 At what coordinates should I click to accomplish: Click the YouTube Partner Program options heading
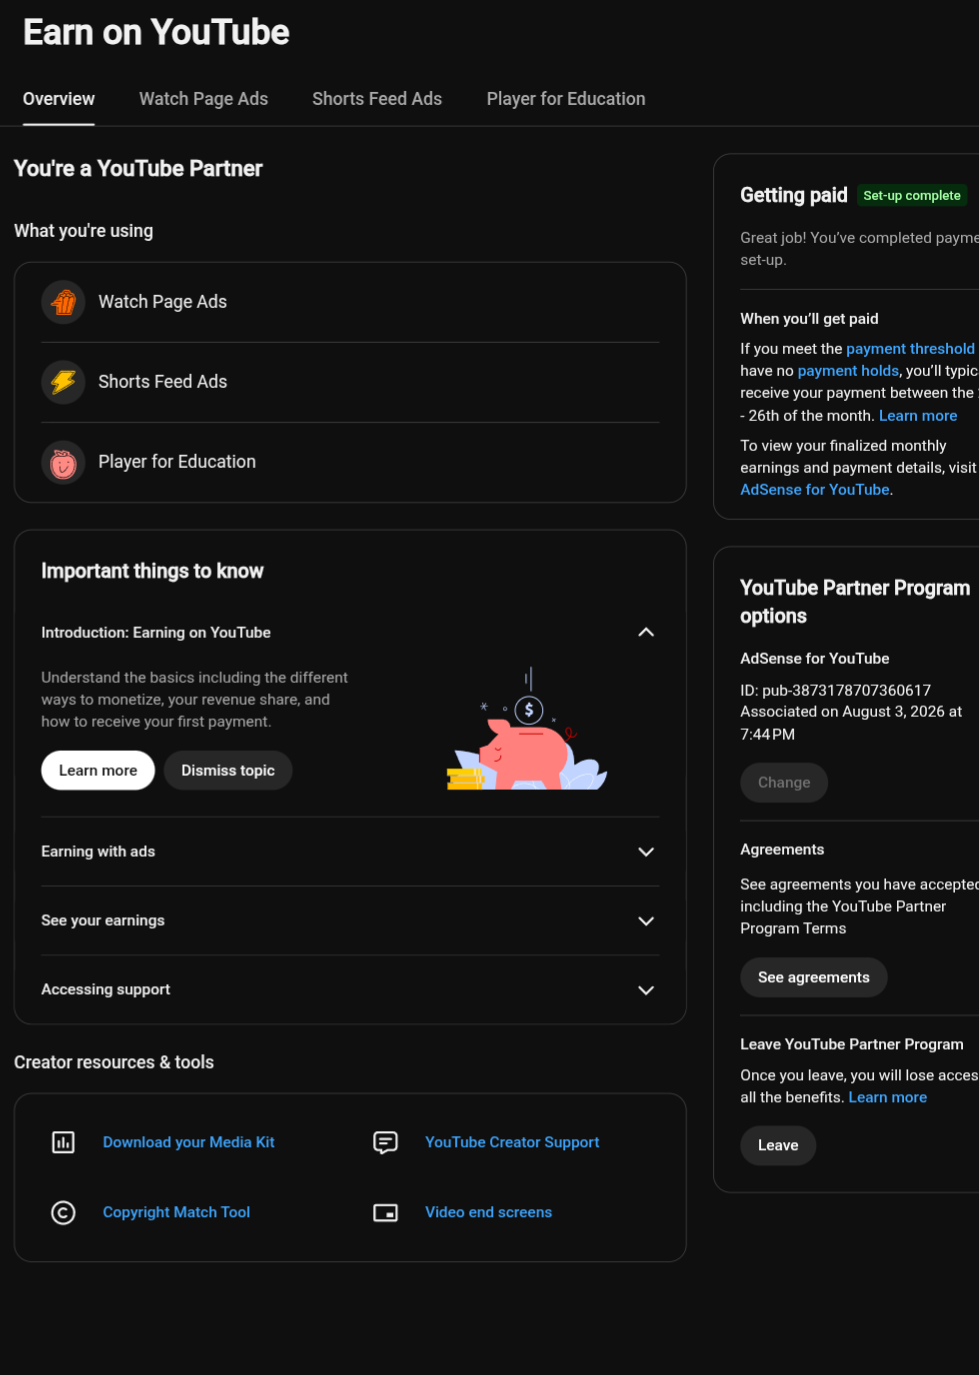pos(855,602)
